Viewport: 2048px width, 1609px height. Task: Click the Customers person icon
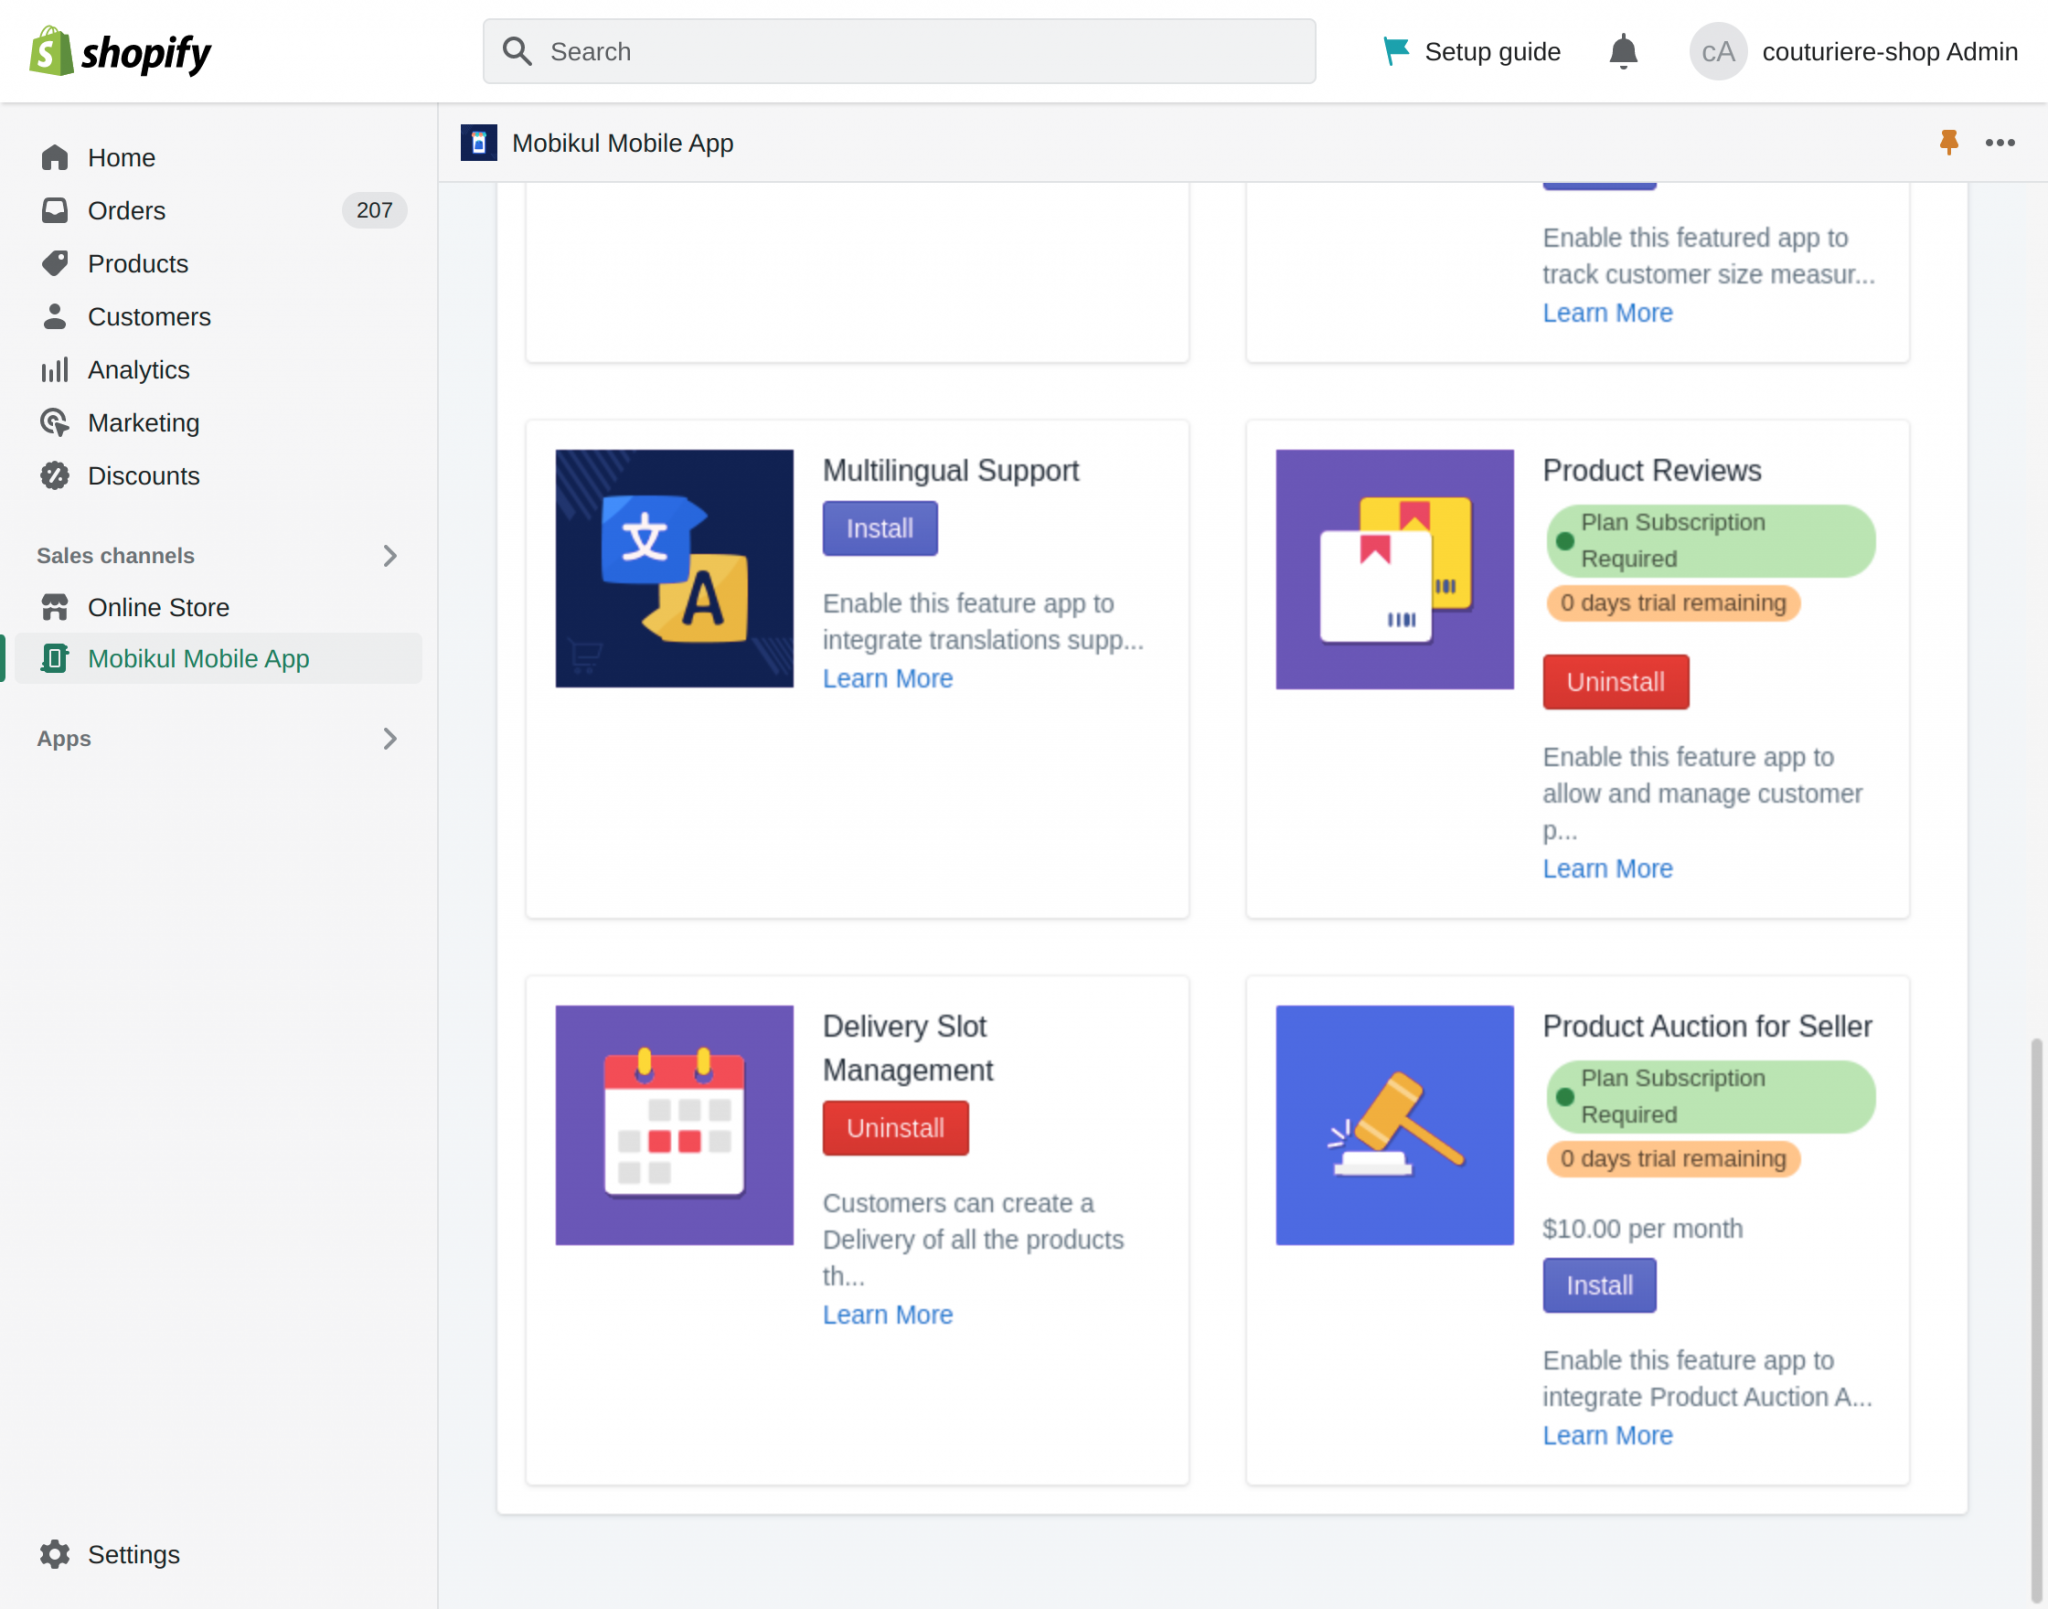coord(55,316)
